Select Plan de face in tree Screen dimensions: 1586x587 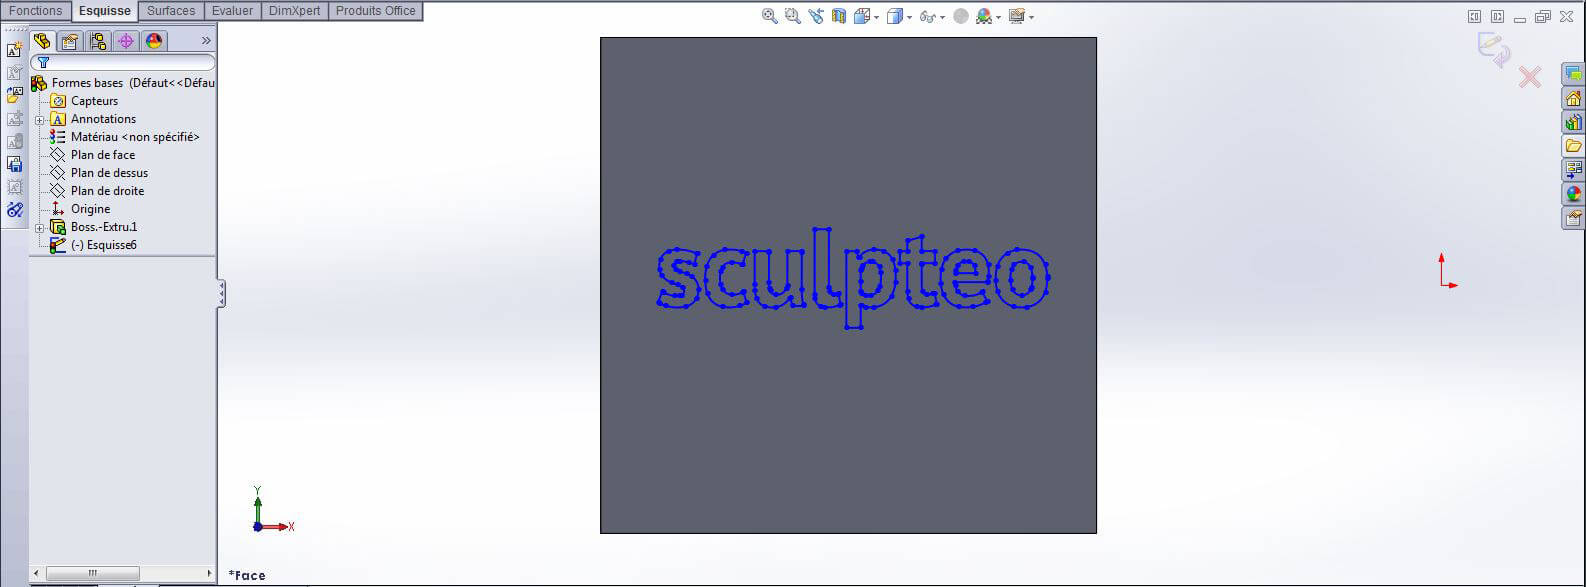(x=93, y=155)
